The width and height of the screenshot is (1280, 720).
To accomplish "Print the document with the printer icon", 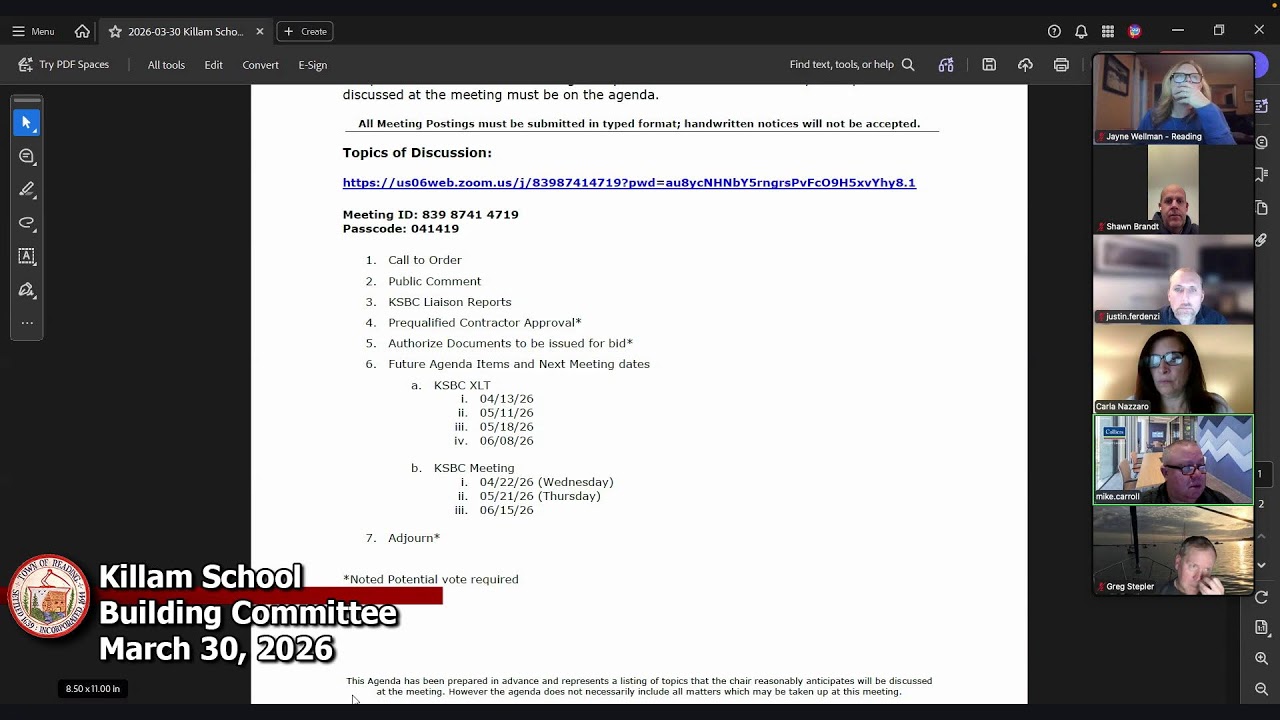I will click(x=1061, y=64).
